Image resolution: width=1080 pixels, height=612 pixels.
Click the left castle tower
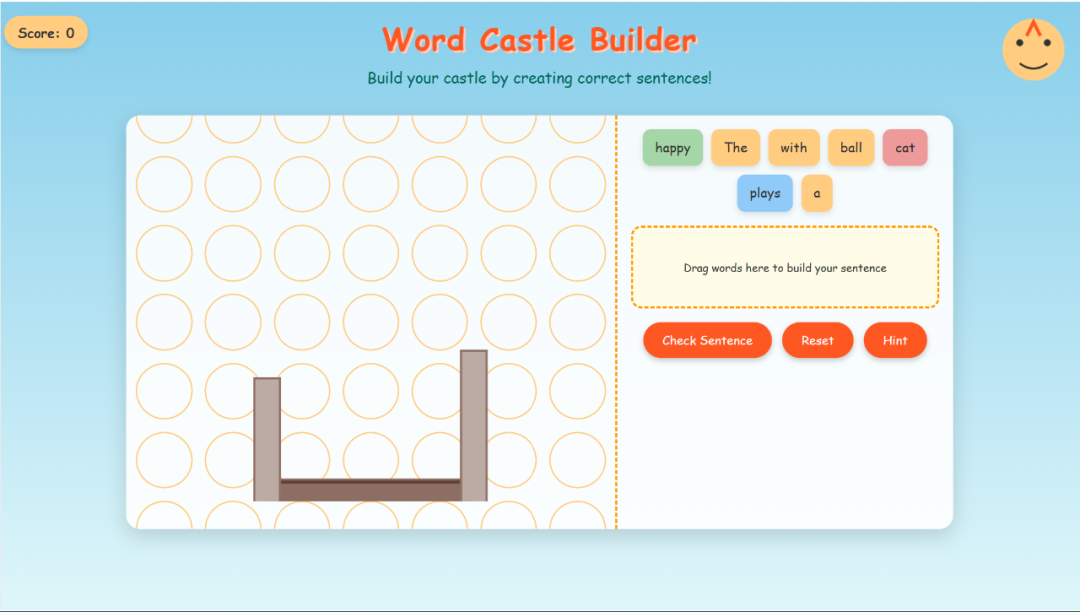[267, 438]
